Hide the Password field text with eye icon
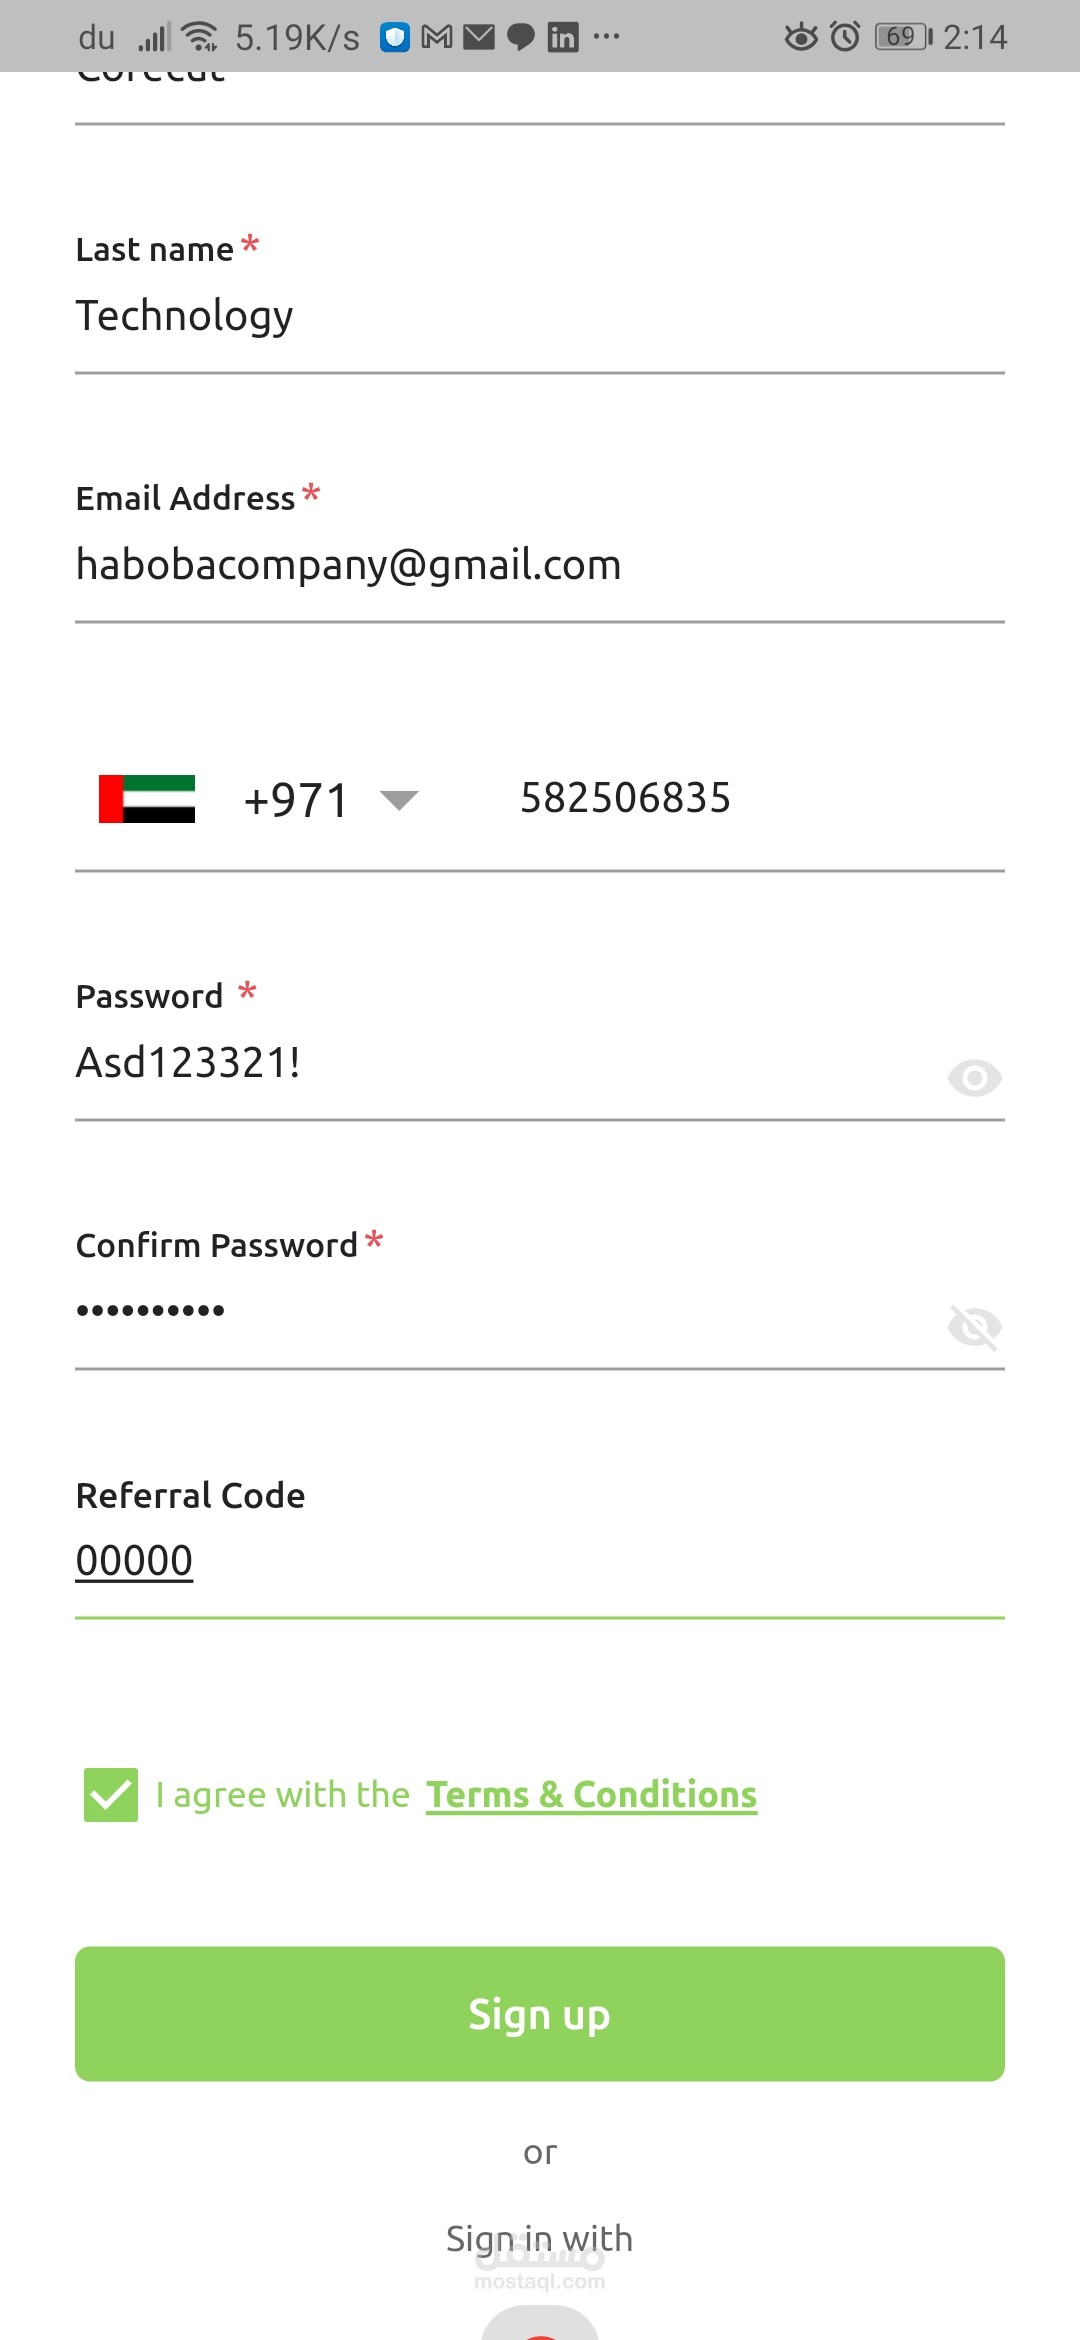 [974, 1078]
